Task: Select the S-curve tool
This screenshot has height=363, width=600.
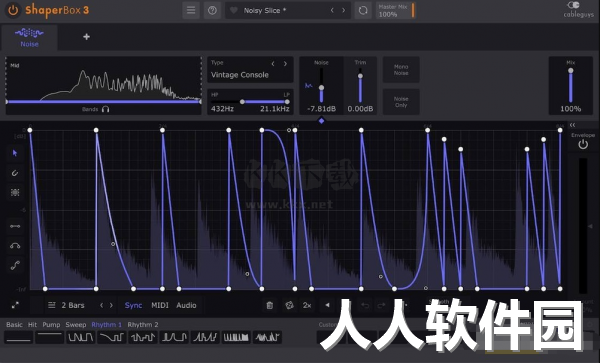Action: pos(15,265)
